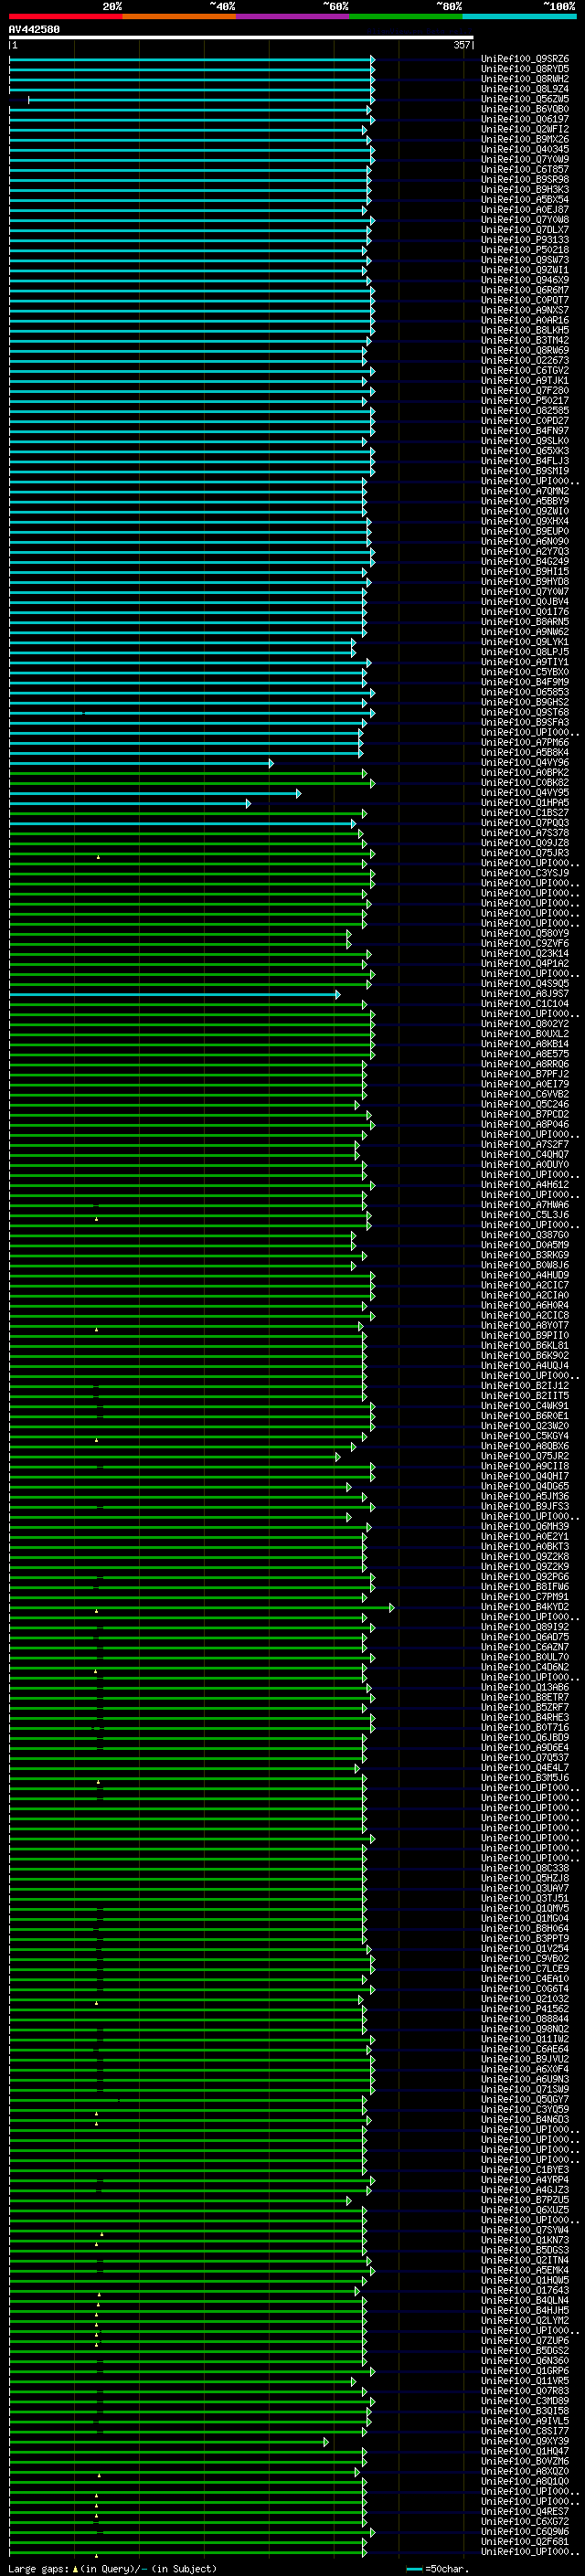Select the UniRef100_Q7Y0W9 entry
The width and height of the screenshot is (585, 2576).
[x=525, y=159]
